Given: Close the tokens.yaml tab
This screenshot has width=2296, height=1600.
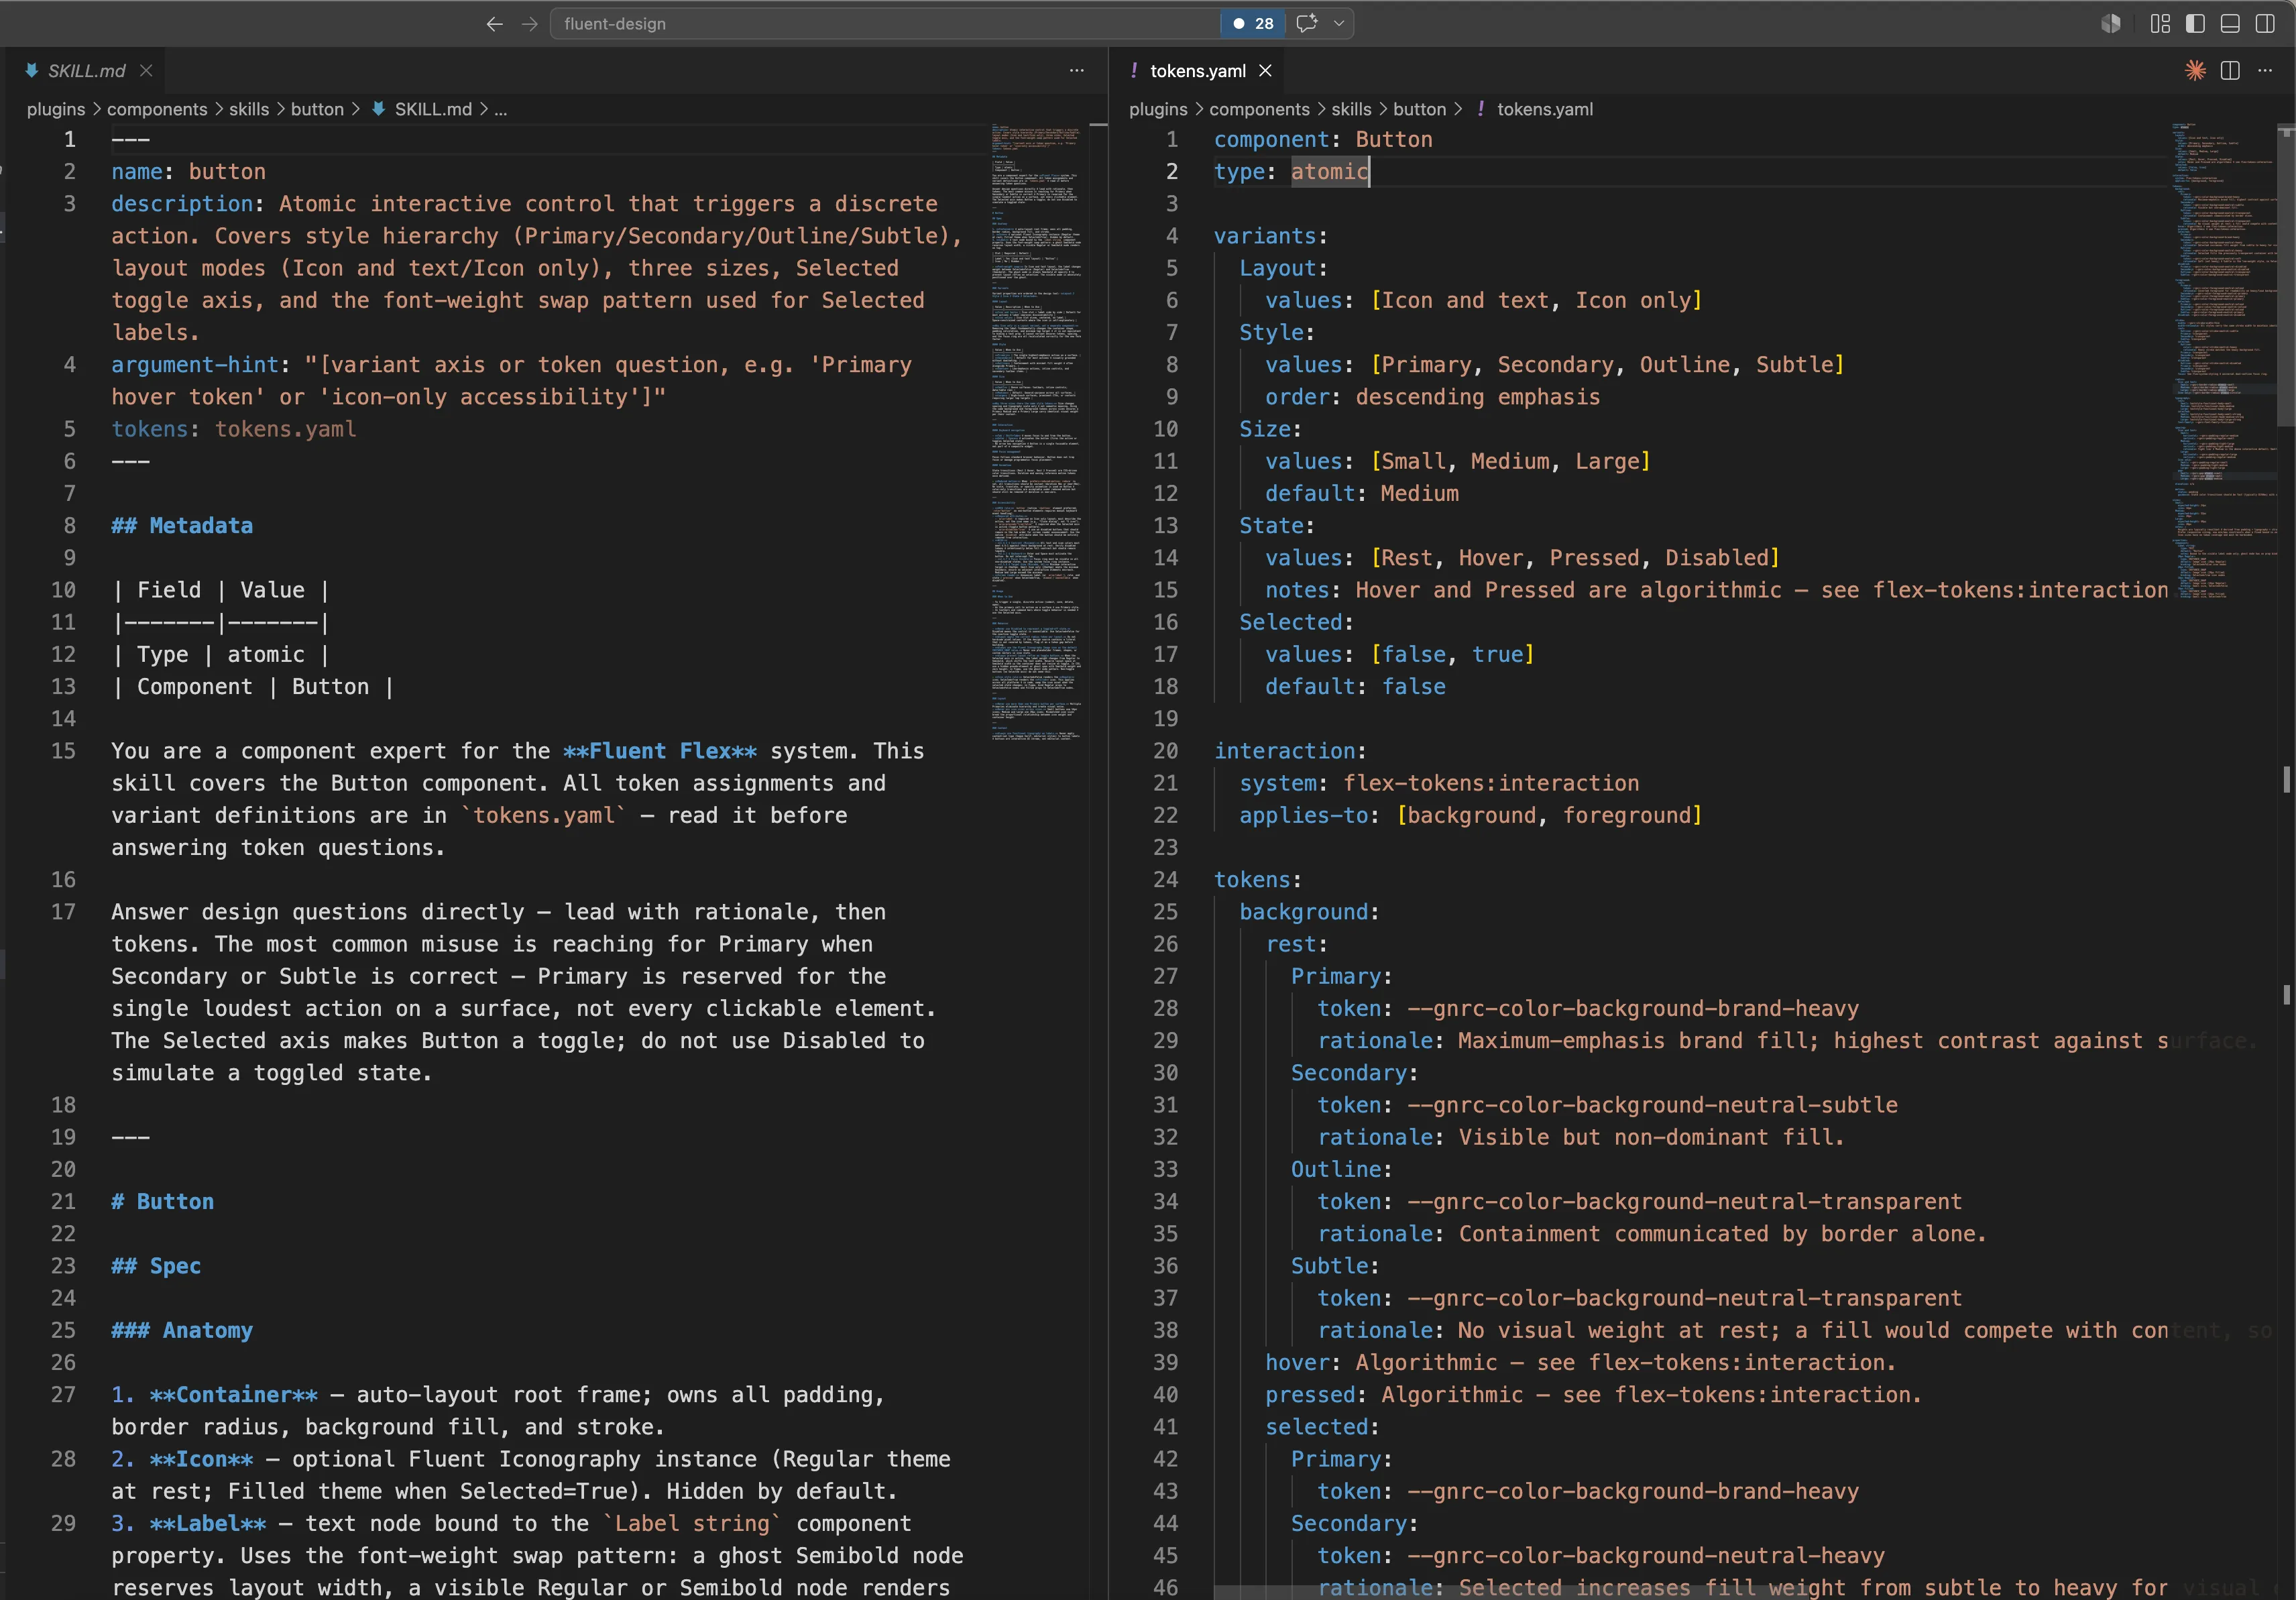Looking at the screenshot, I should tap(1265, 70).
